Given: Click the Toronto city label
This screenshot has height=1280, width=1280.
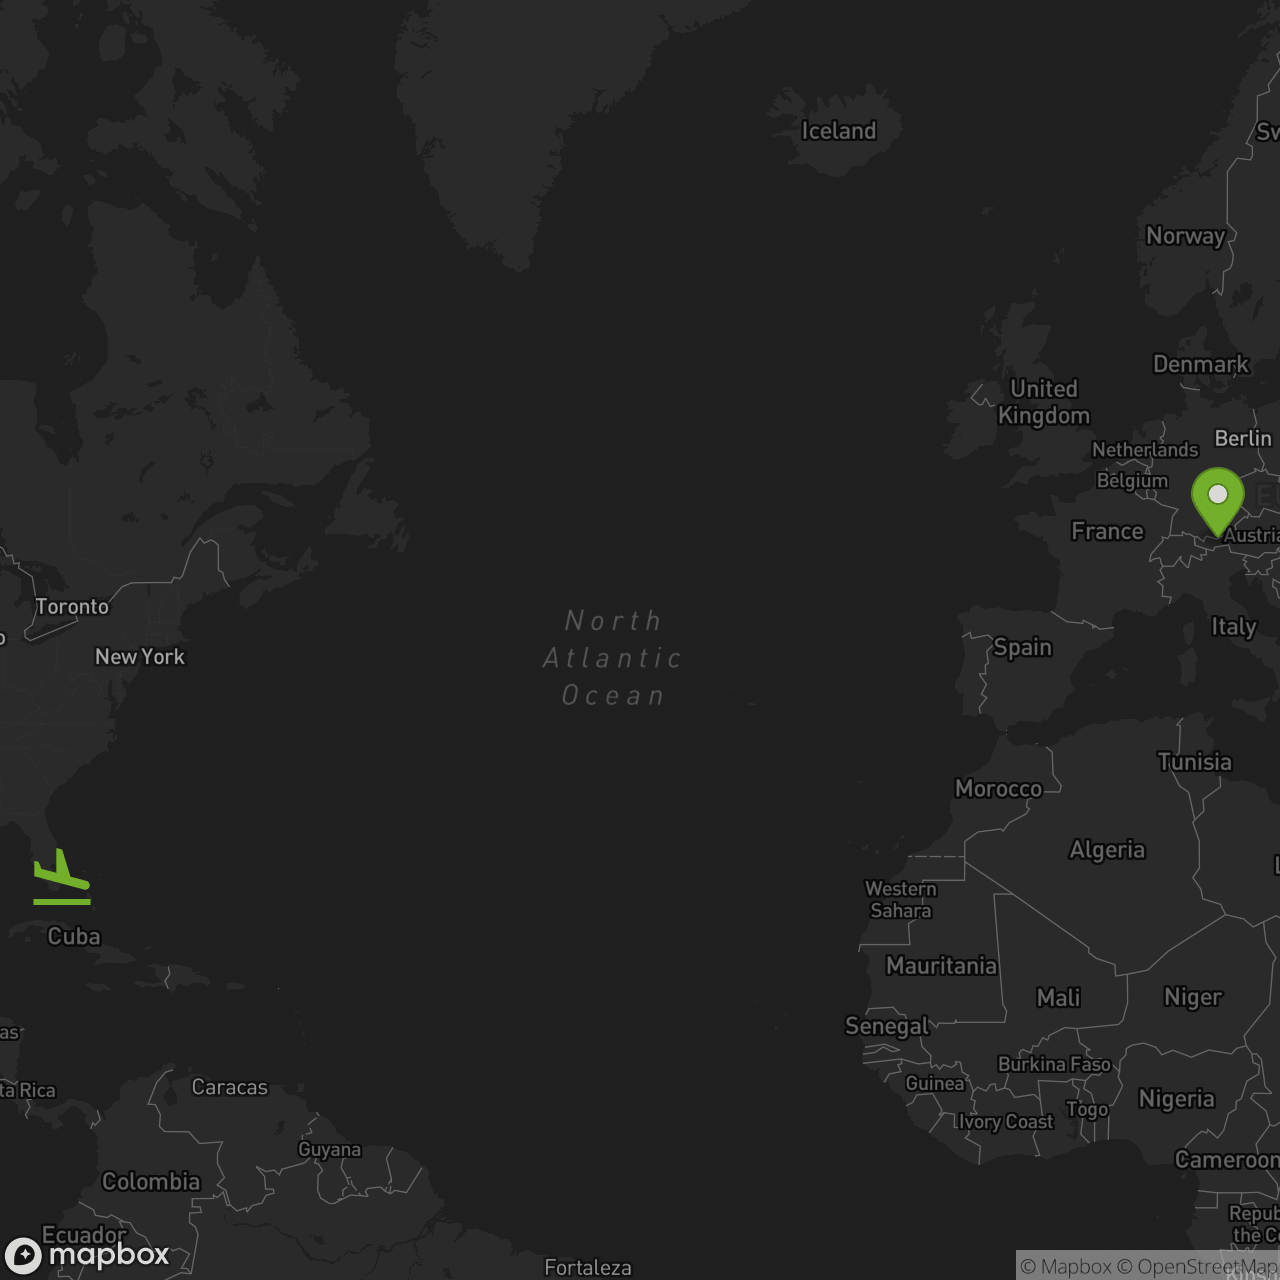Looking at the screenshot, I should (72, 606).
